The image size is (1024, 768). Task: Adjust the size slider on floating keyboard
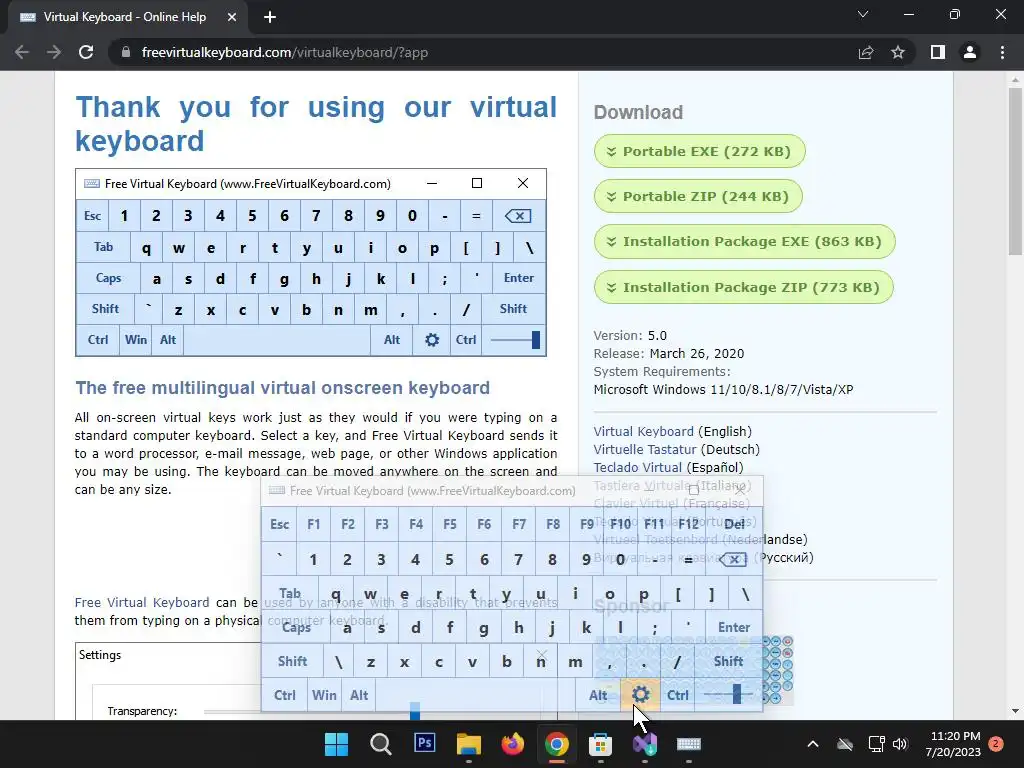tap(728, 695)
